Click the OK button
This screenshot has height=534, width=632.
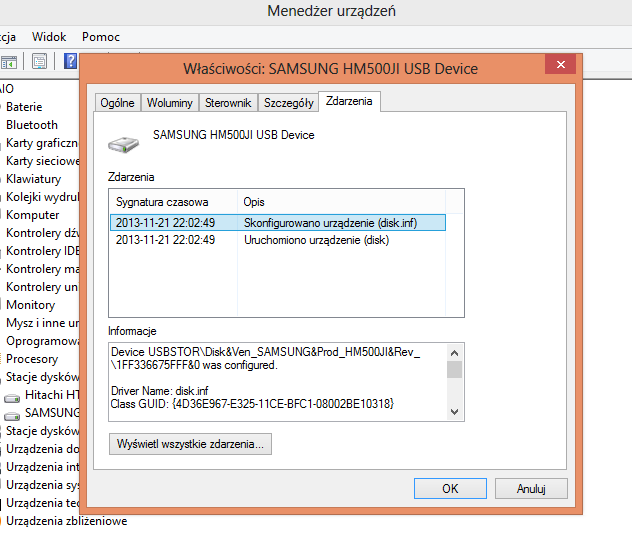pos(450,488)
